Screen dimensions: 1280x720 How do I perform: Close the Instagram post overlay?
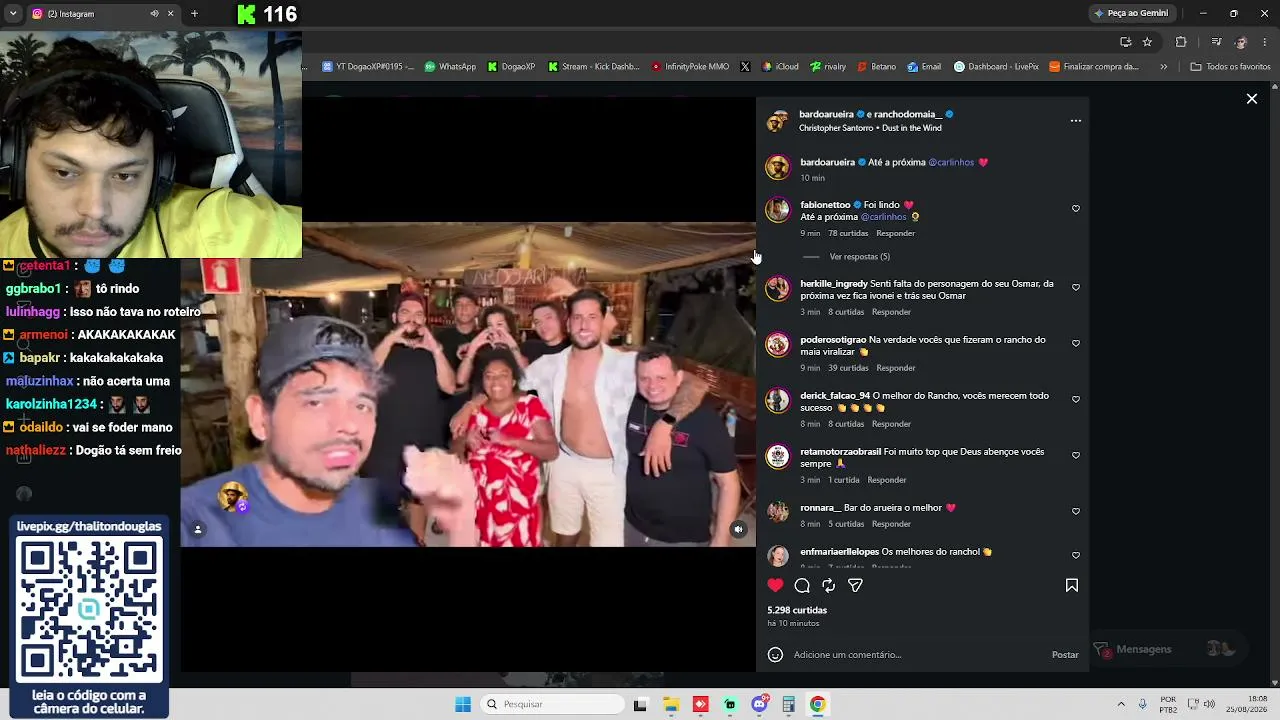[1252, 99]
